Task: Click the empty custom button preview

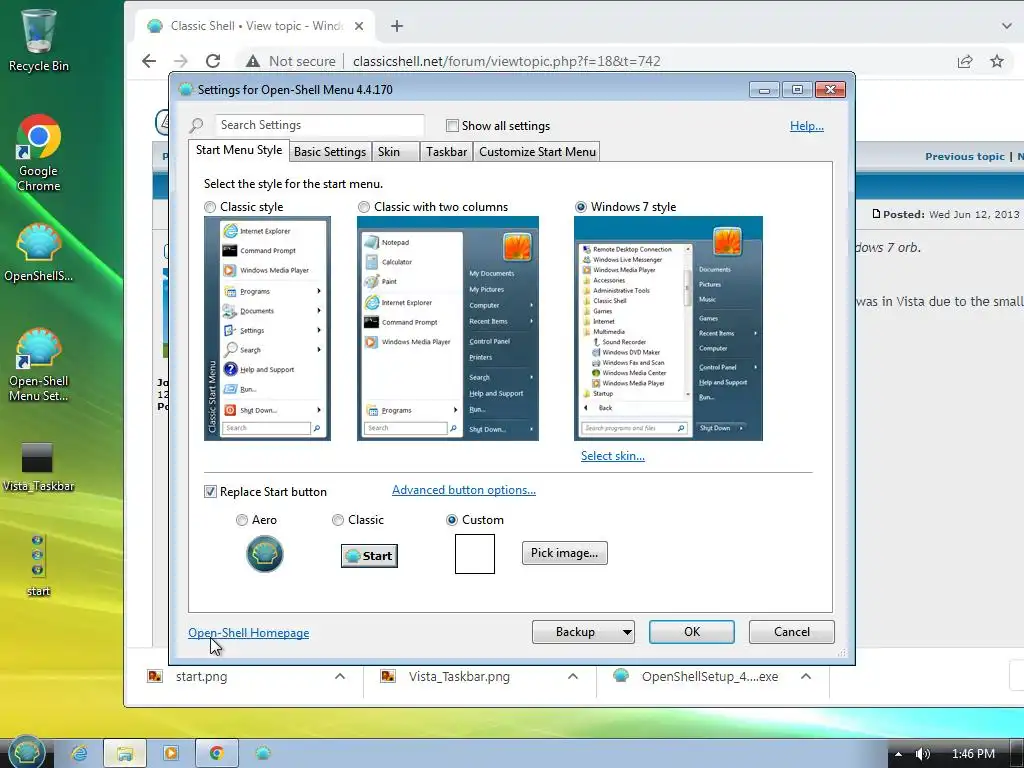Action: (475, 554)
